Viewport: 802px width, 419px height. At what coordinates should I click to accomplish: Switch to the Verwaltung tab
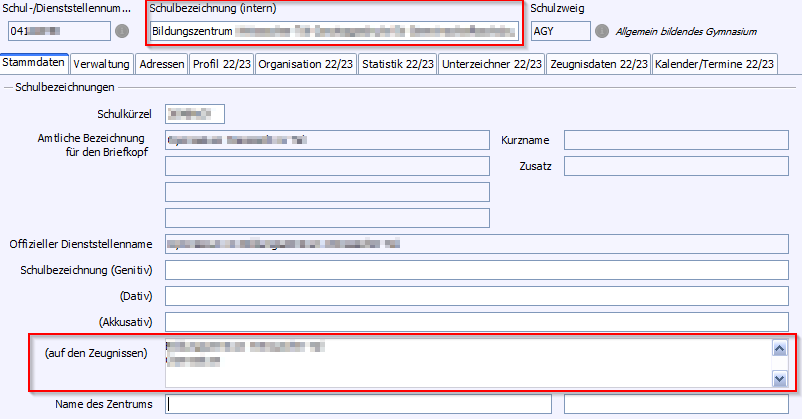click(101, 65)
